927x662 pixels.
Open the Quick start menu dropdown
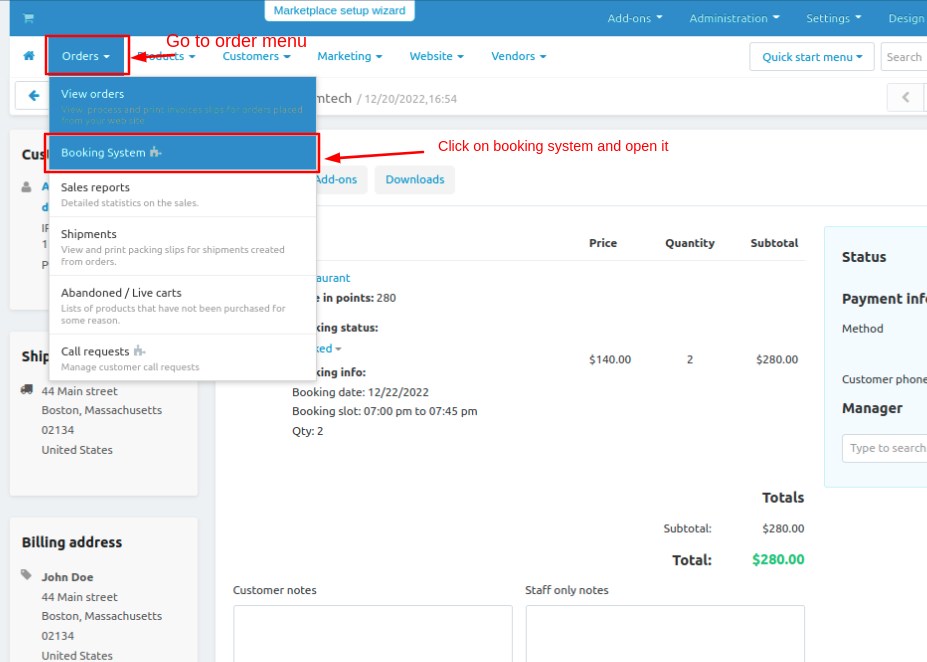coord(811,57)
